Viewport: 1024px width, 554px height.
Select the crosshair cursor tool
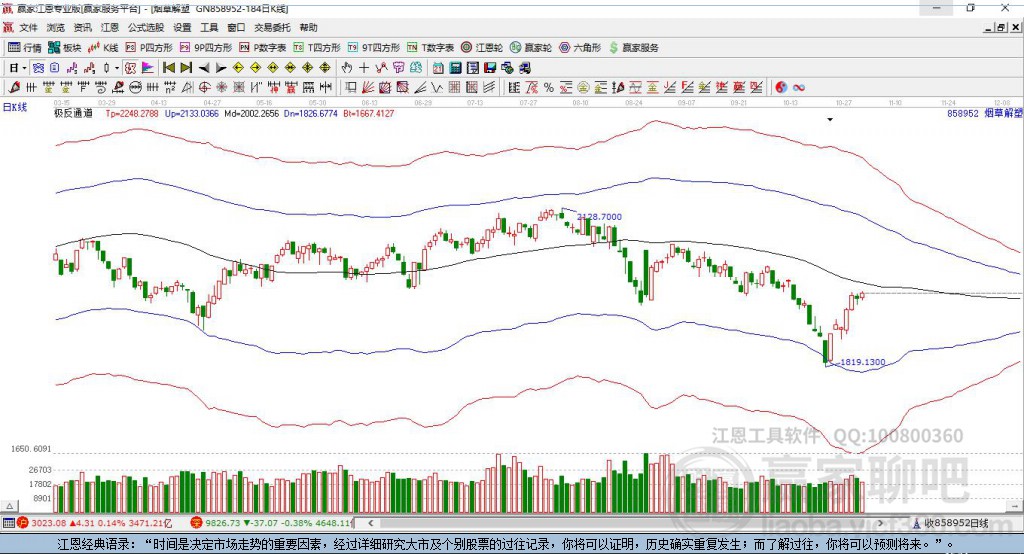364,68
